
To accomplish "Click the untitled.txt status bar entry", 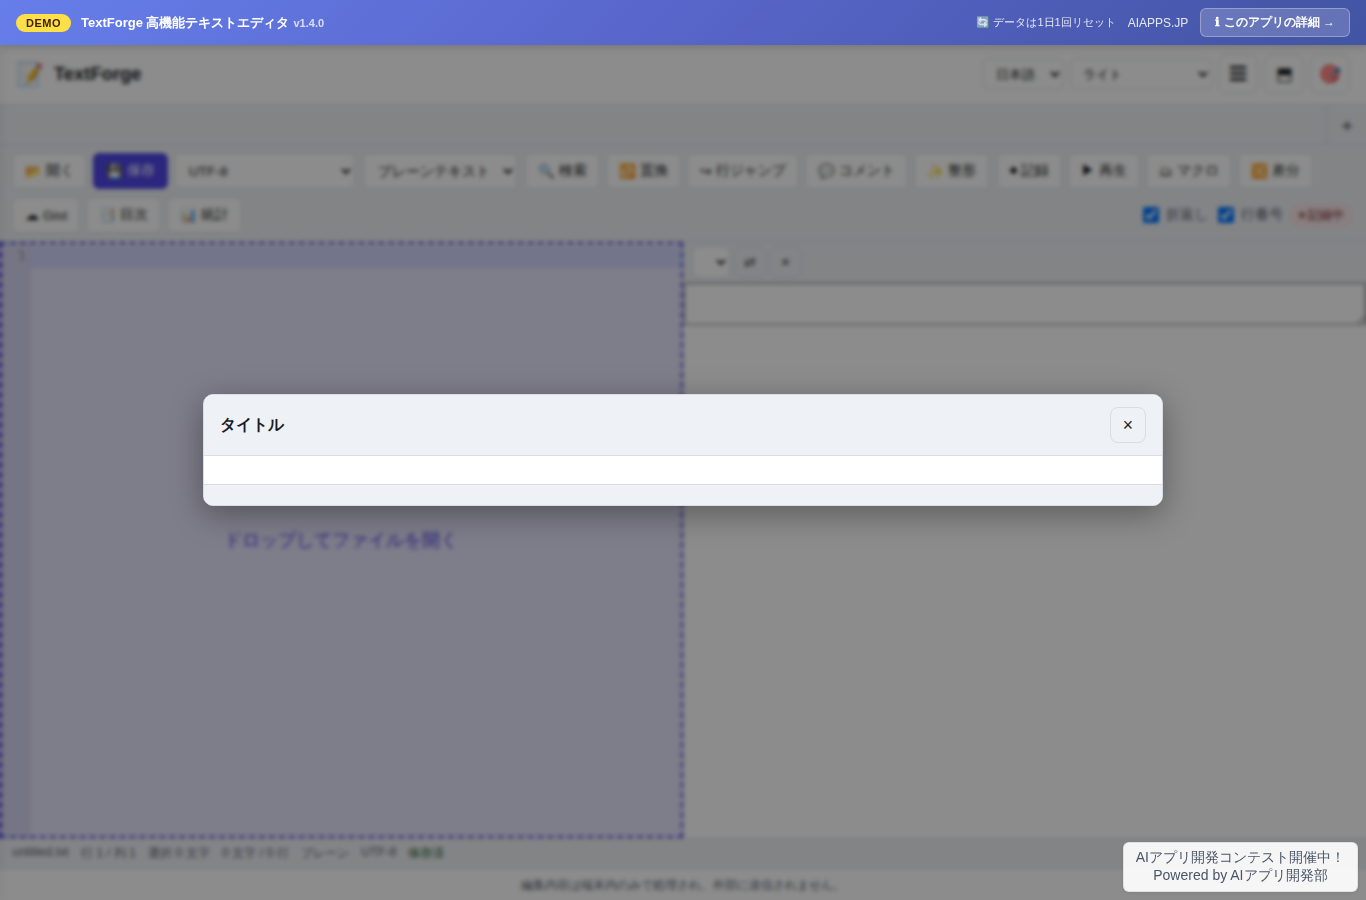I will click(41, 853).
